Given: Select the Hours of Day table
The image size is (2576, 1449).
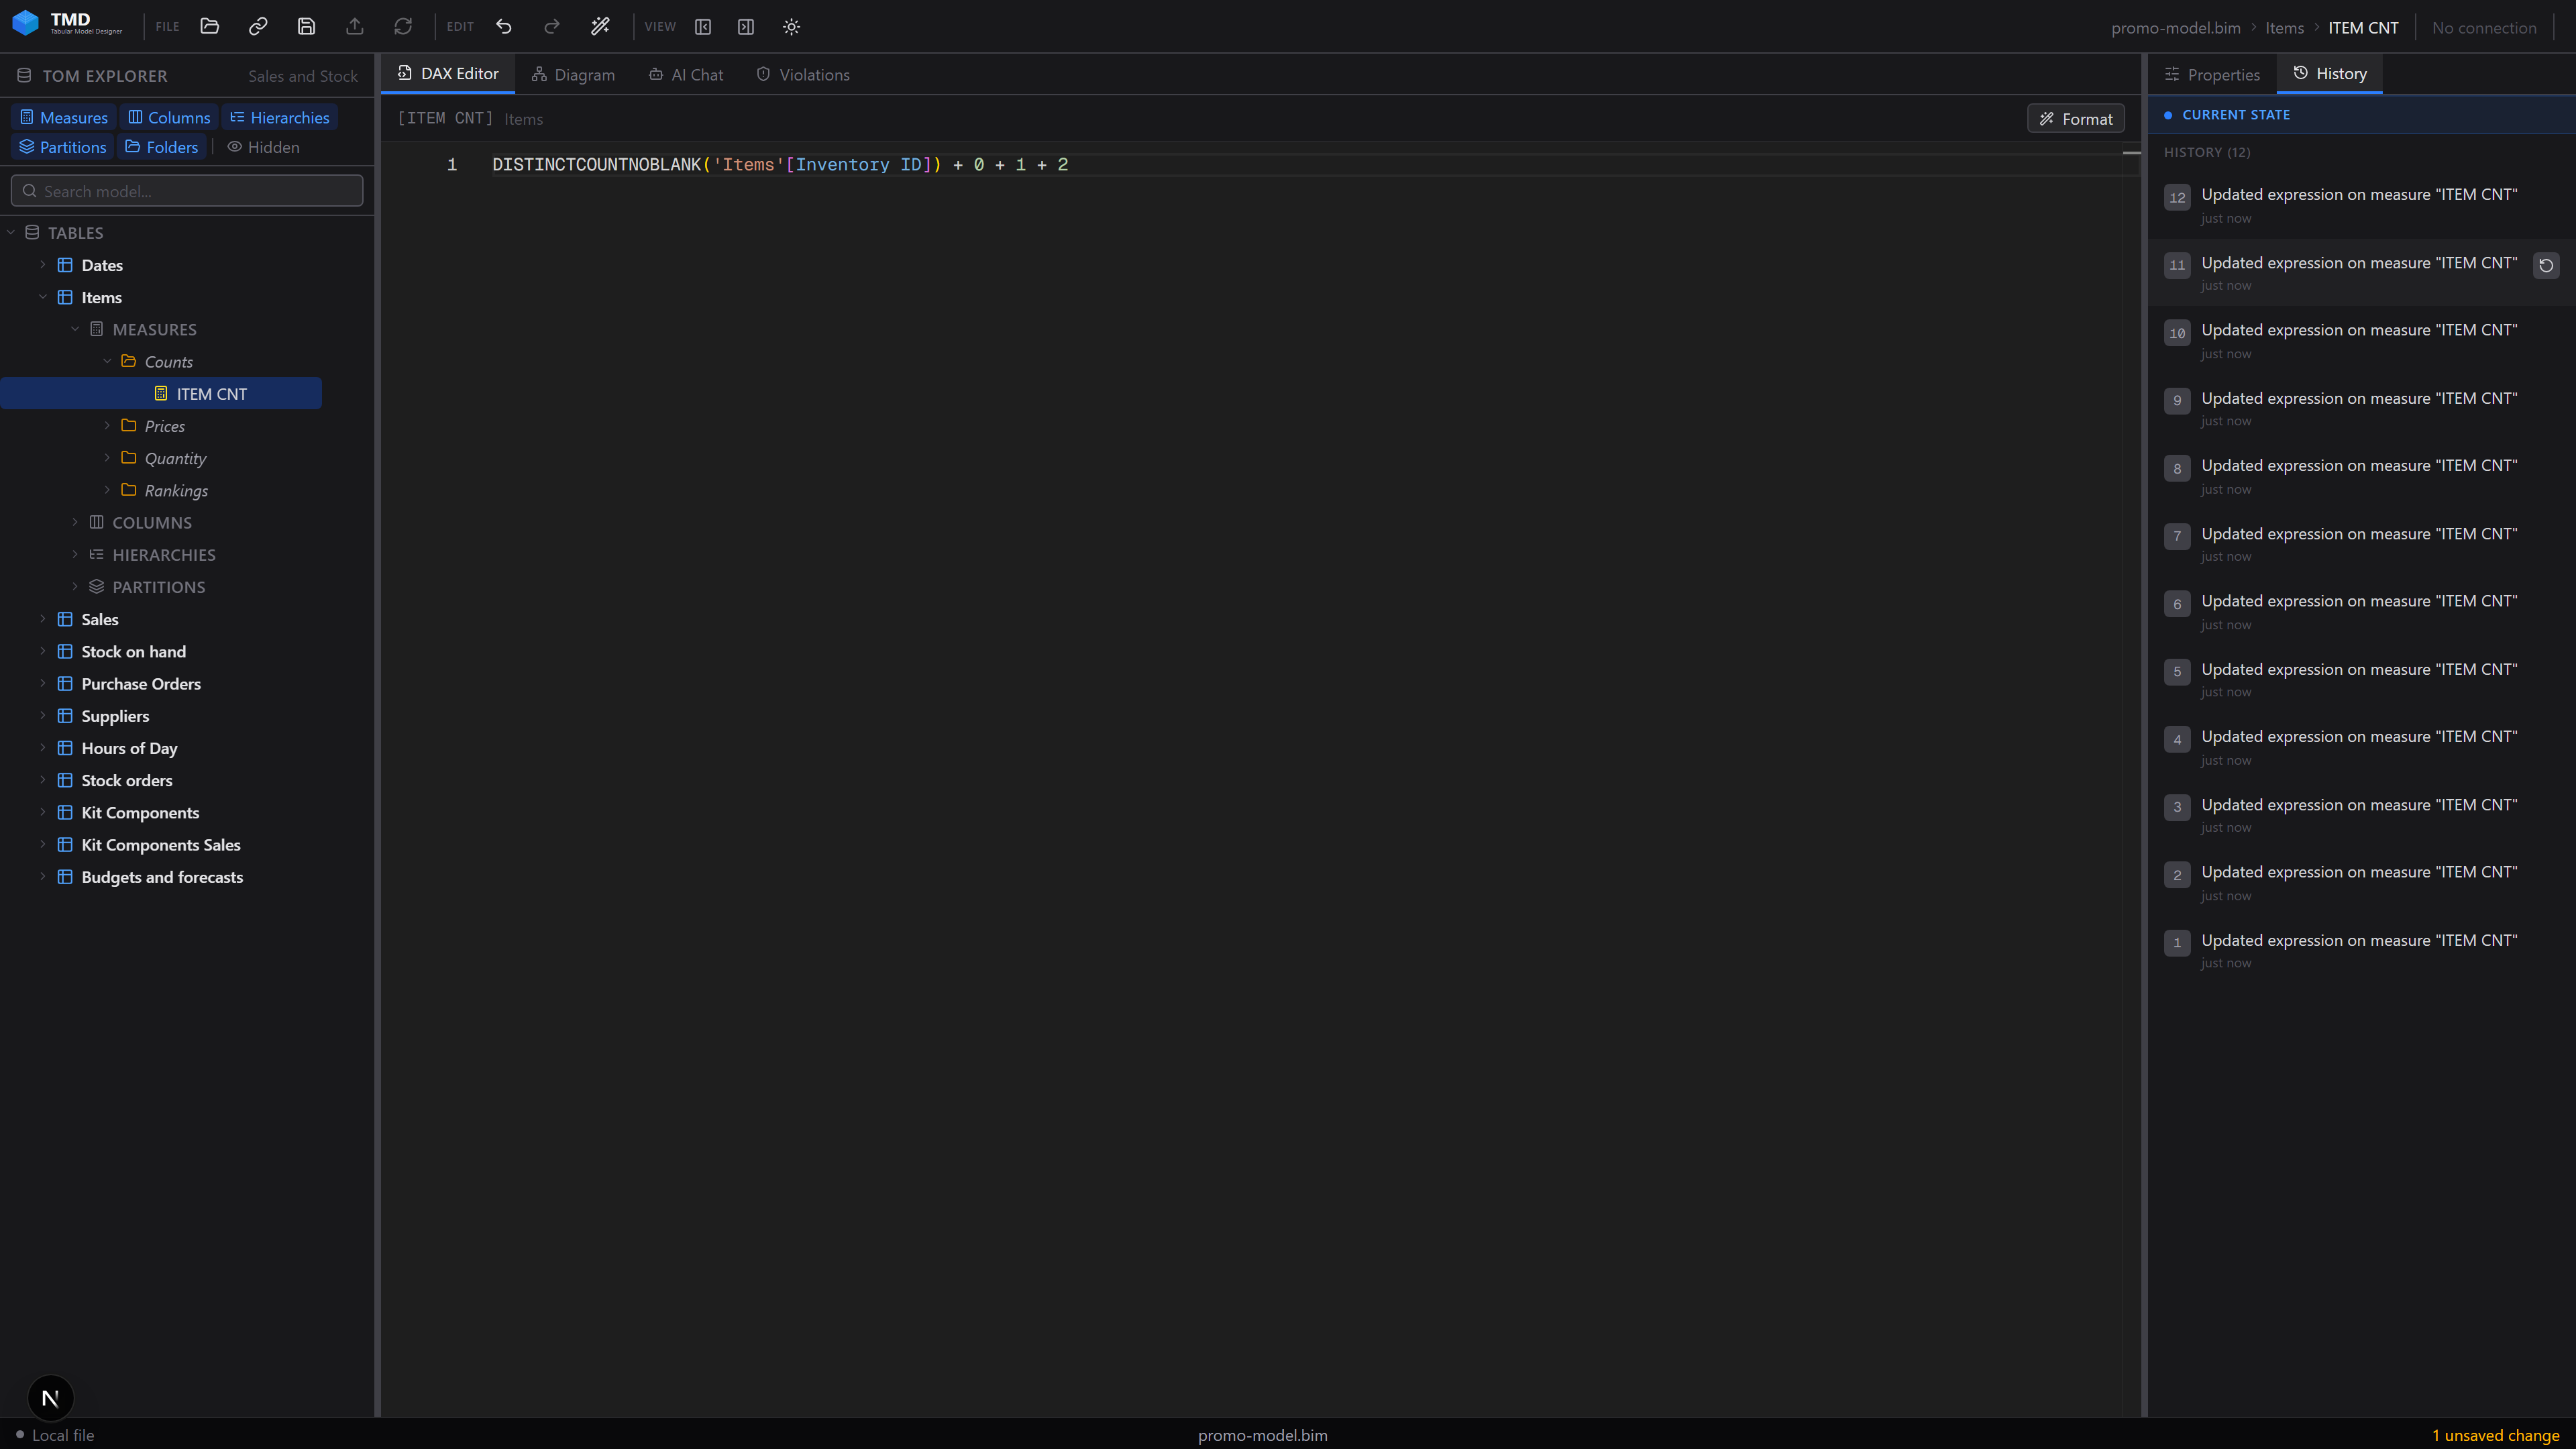Looking at the screenshot, I should pyautogui.click(x=129, y=748).
